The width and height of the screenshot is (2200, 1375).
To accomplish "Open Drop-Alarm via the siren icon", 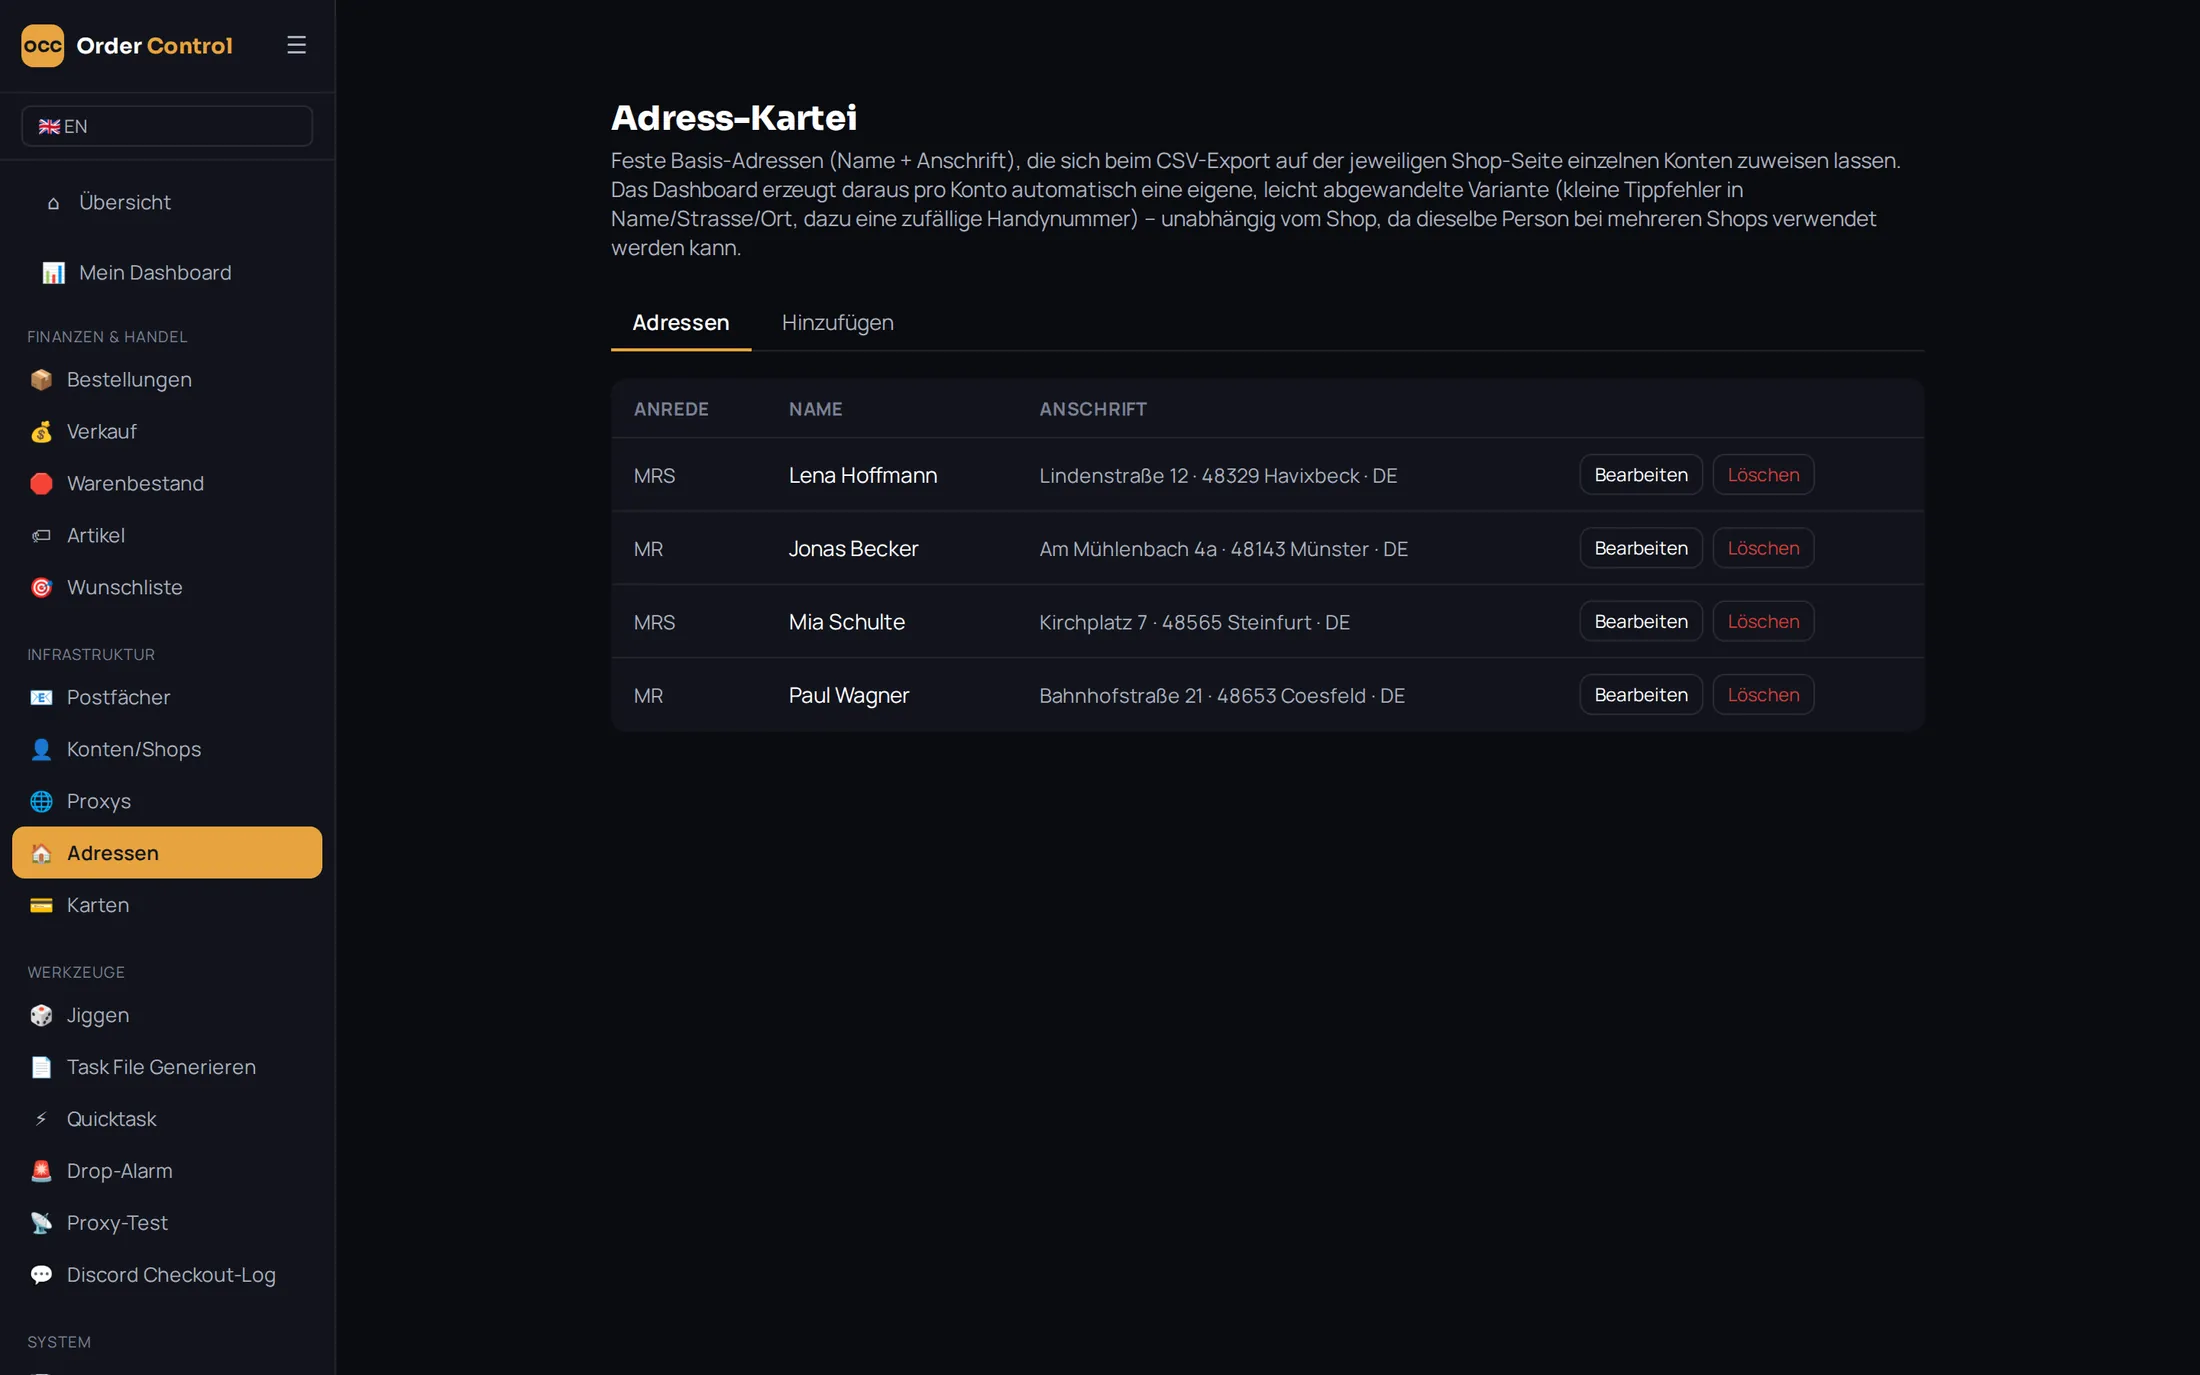I will tap(41, 1172).
